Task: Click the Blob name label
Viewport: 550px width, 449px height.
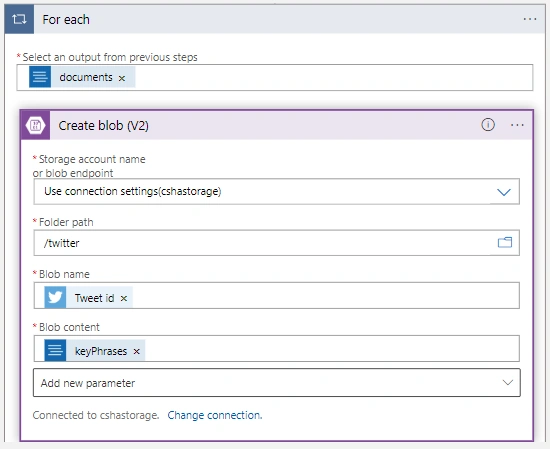Action: [x=64, y=274]
